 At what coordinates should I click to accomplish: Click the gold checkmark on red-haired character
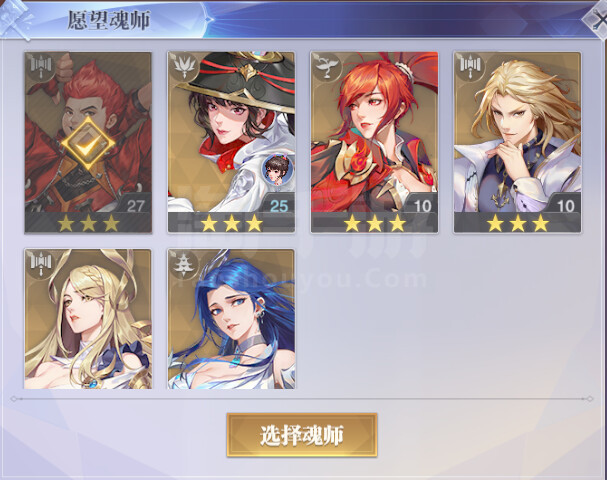tap(88, 144)
